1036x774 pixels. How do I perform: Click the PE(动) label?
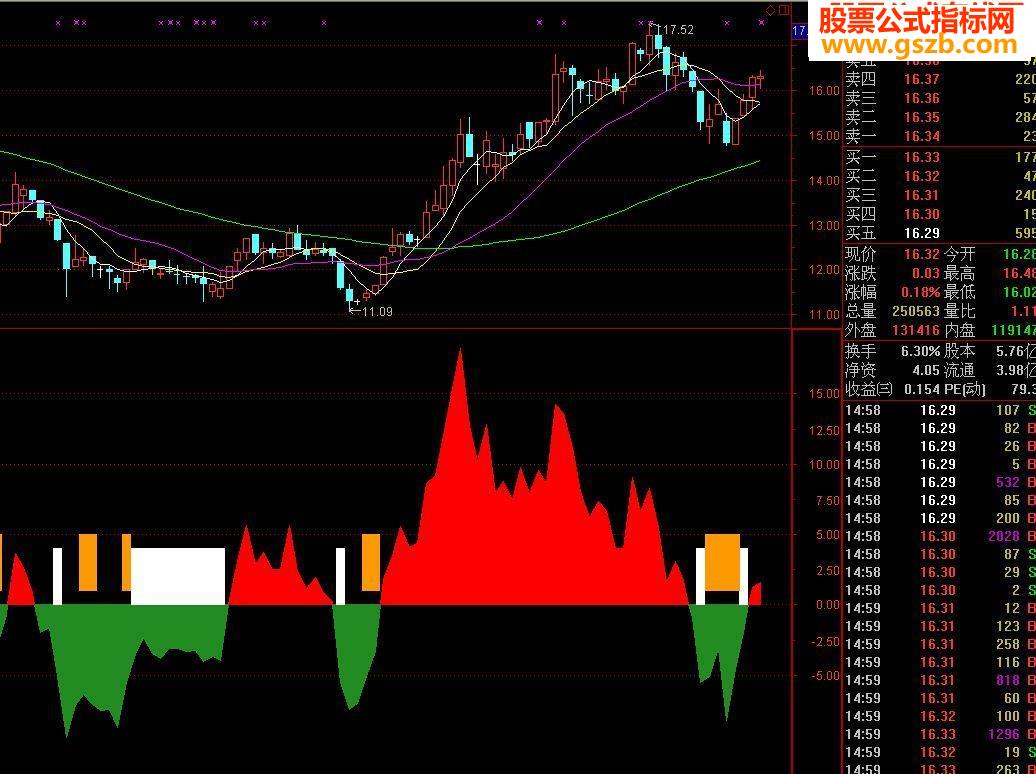point(965,390)
